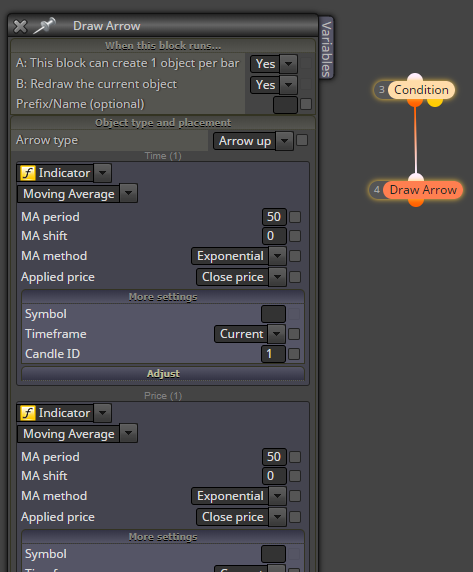Open Applied price dropdown in Price section
The width and height of the screenshot is (473, 572).
(277, 517)
